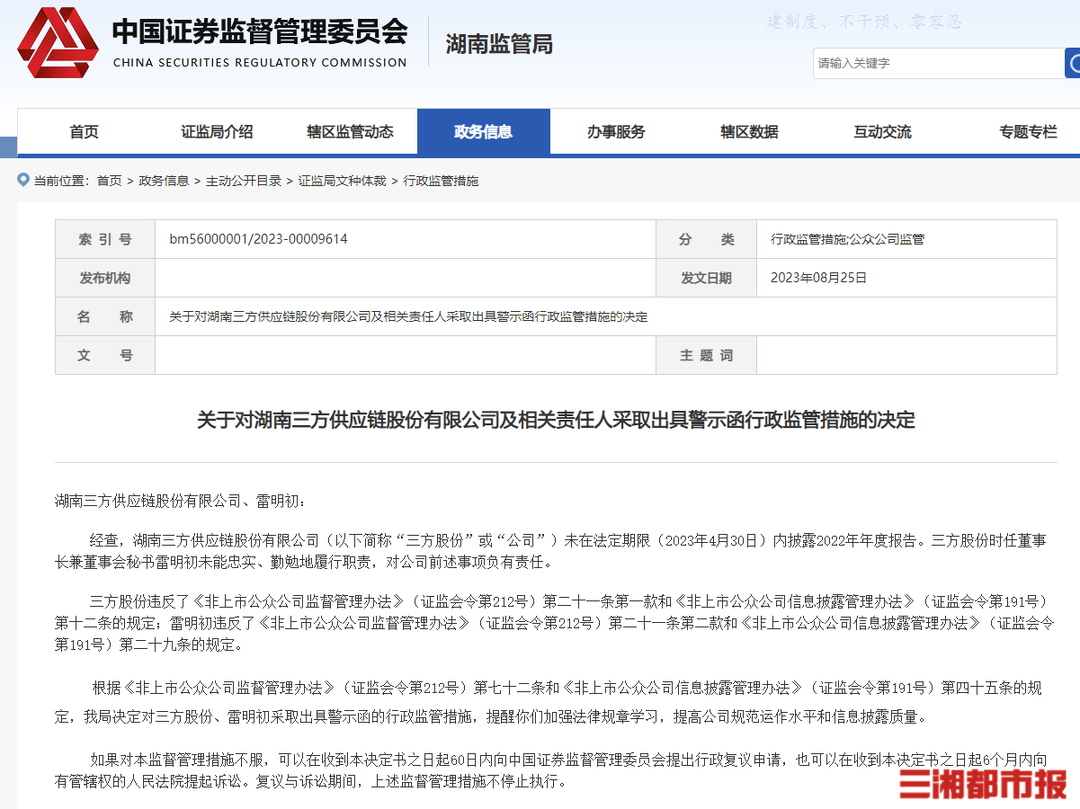Follow the 首页 breadcrumb link
The image size is (1080, 809).
(109, 181)
